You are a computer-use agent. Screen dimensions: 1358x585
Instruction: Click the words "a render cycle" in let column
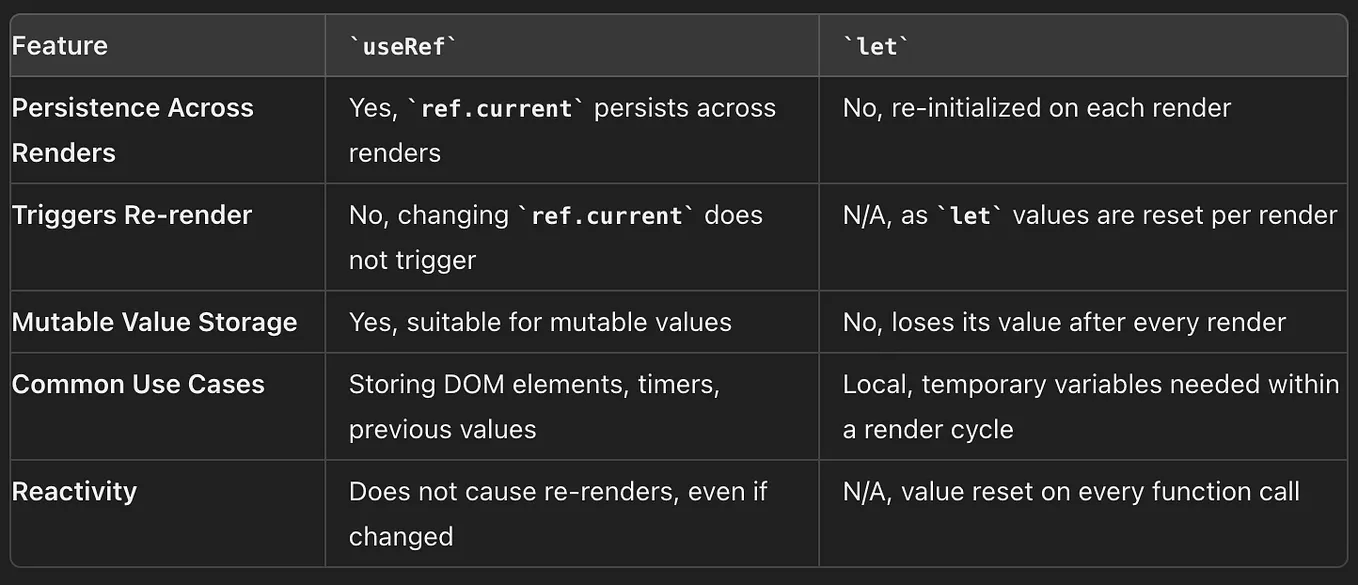pyautogui.click(x=928, y=429)
